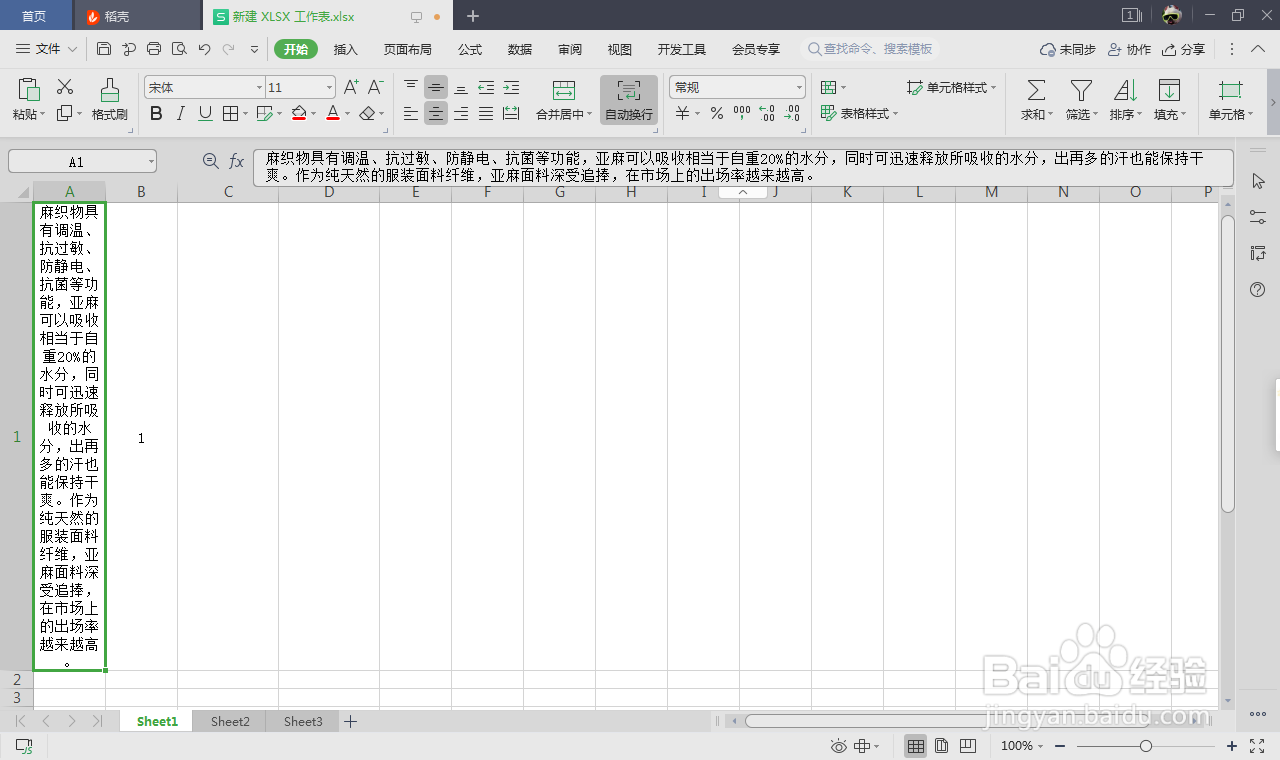Add a new worksheet with the plus button
This screenshot has width=1280, height=760.
coord(350,720)
